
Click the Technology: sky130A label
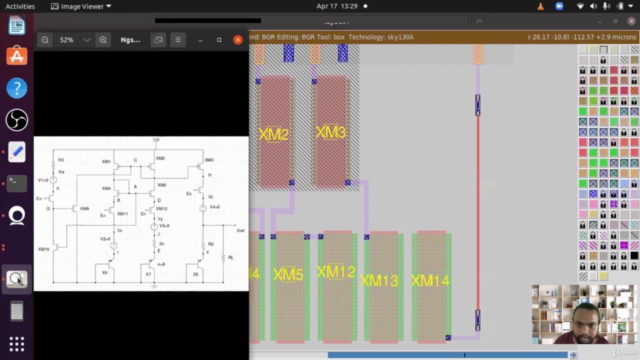tap(381, 37)
